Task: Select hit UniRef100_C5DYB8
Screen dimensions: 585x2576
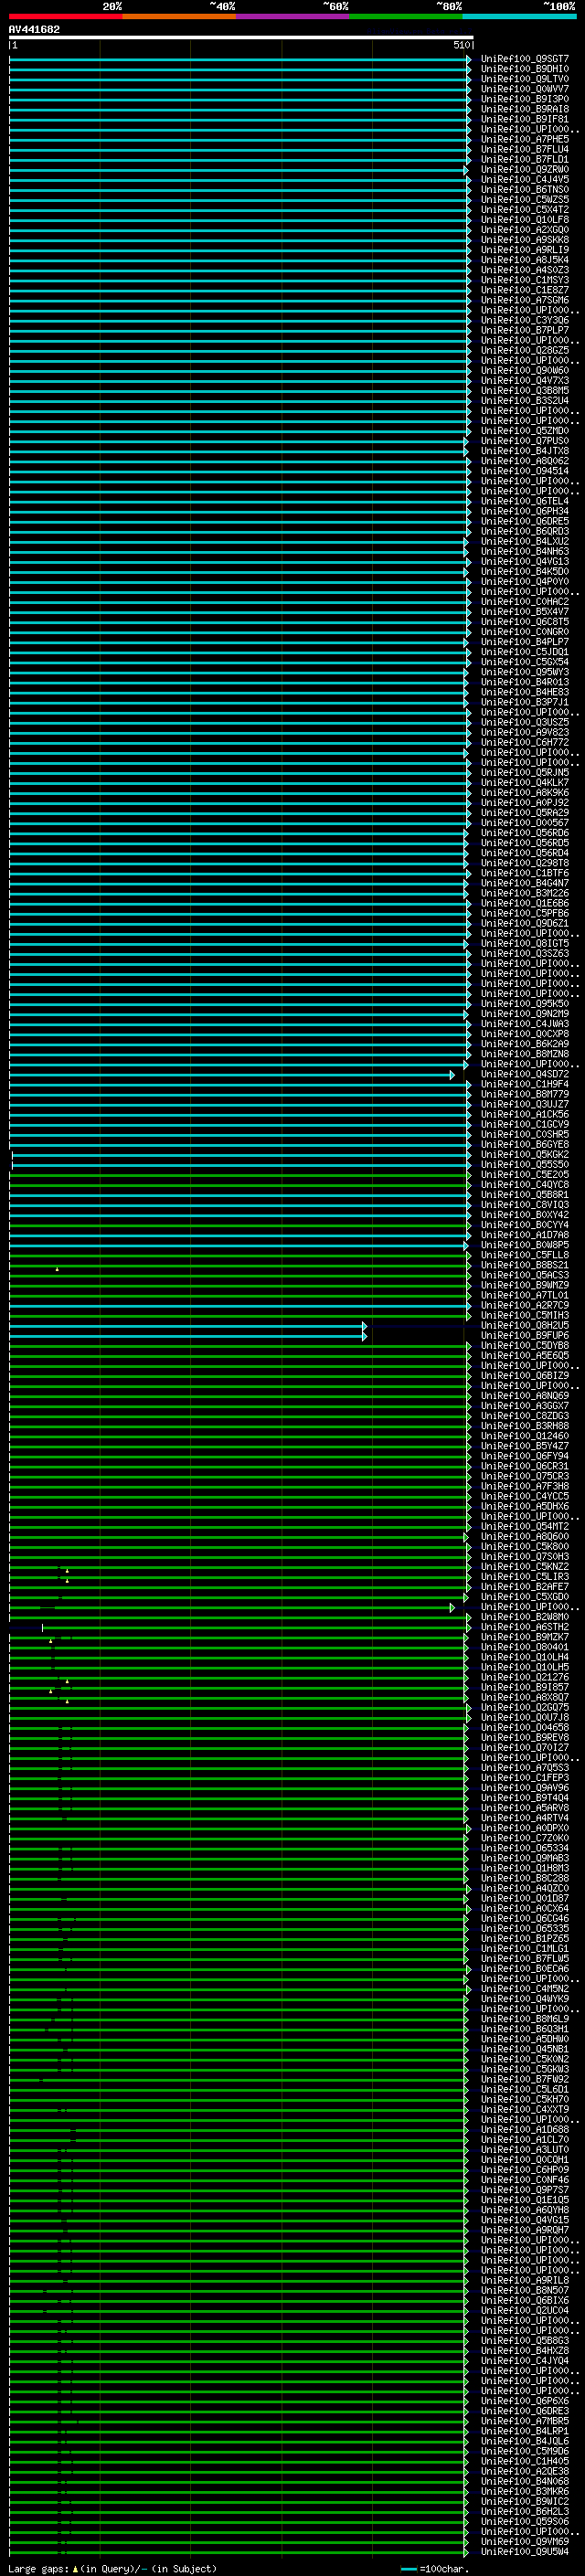Action: tap(525, 1345)
